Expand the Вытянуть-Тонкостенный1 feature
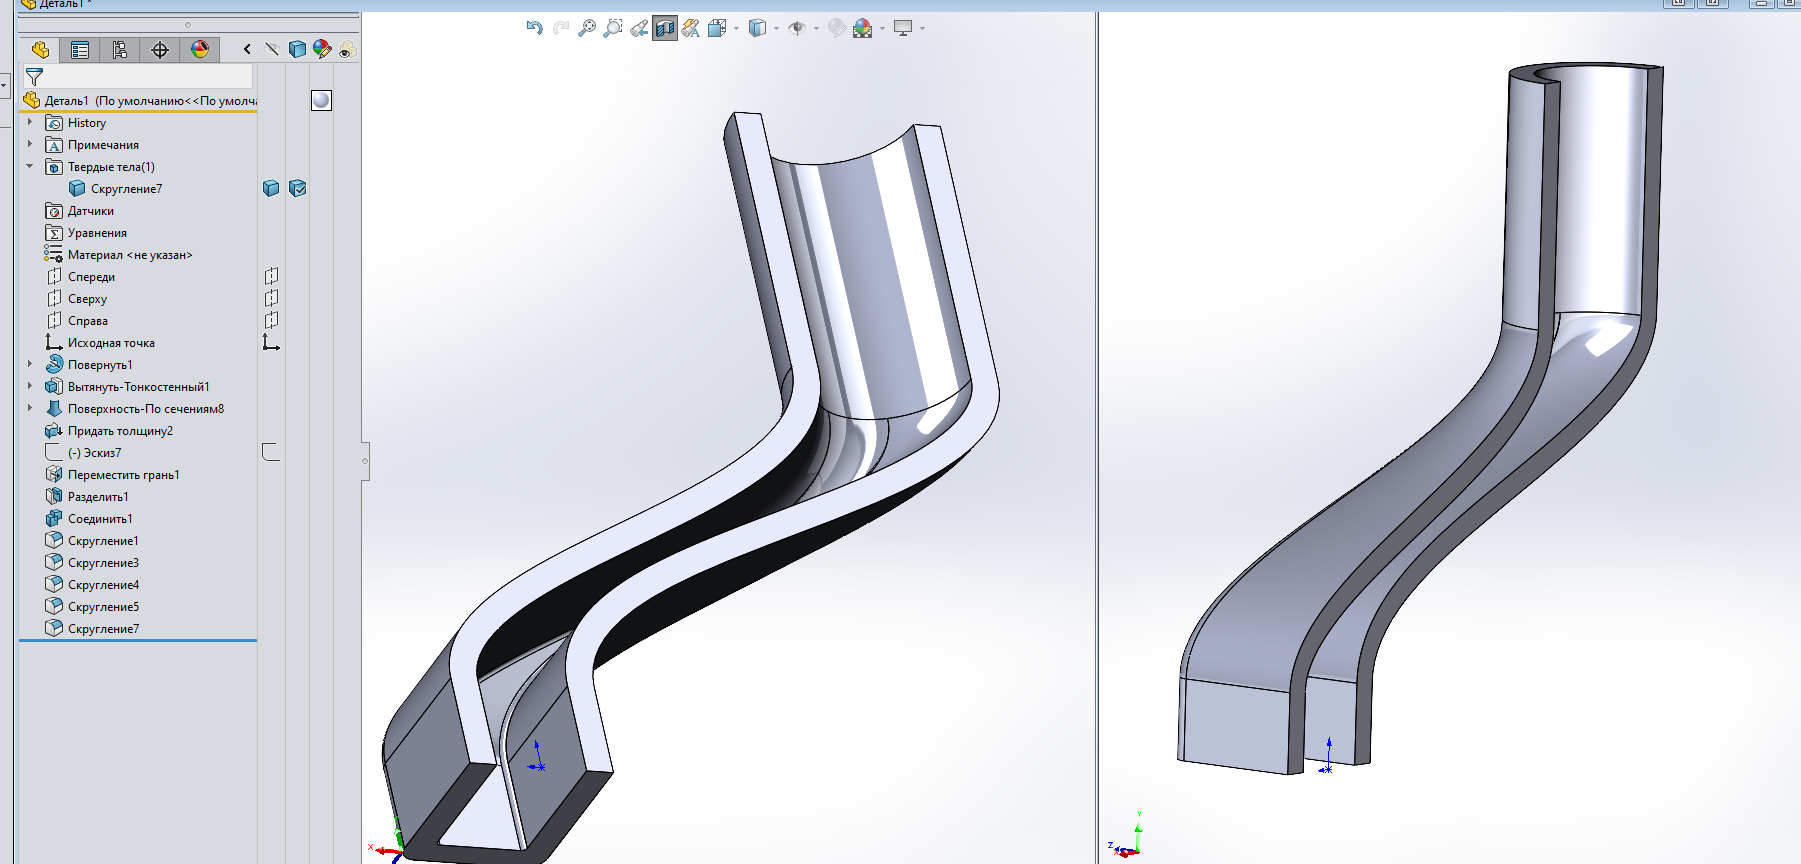 [30, 386]
